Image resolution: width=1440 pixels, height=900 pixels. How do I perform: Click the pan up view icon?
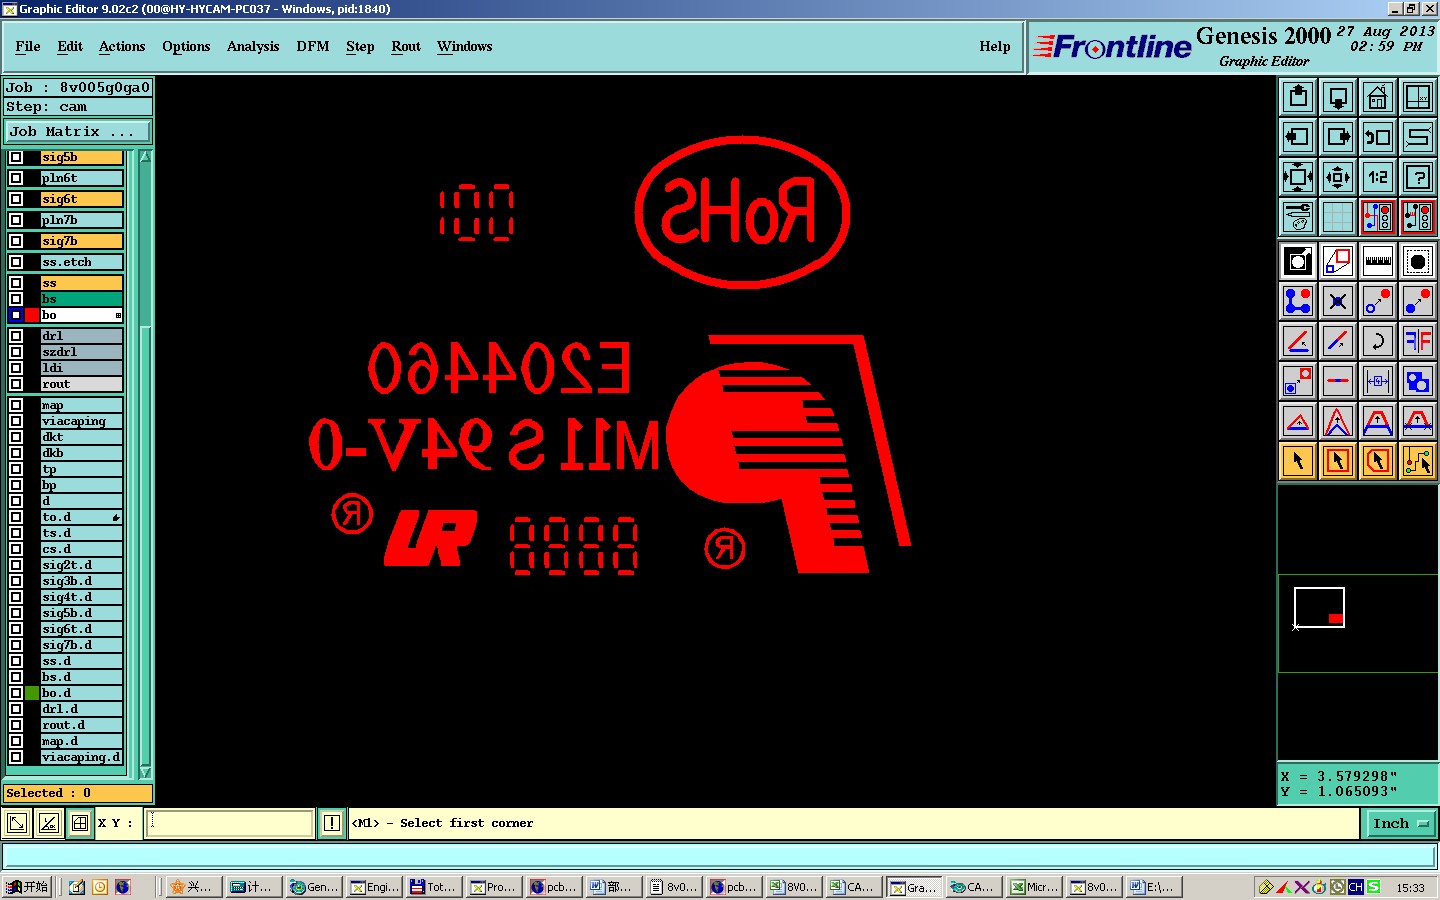point(1298,97)
